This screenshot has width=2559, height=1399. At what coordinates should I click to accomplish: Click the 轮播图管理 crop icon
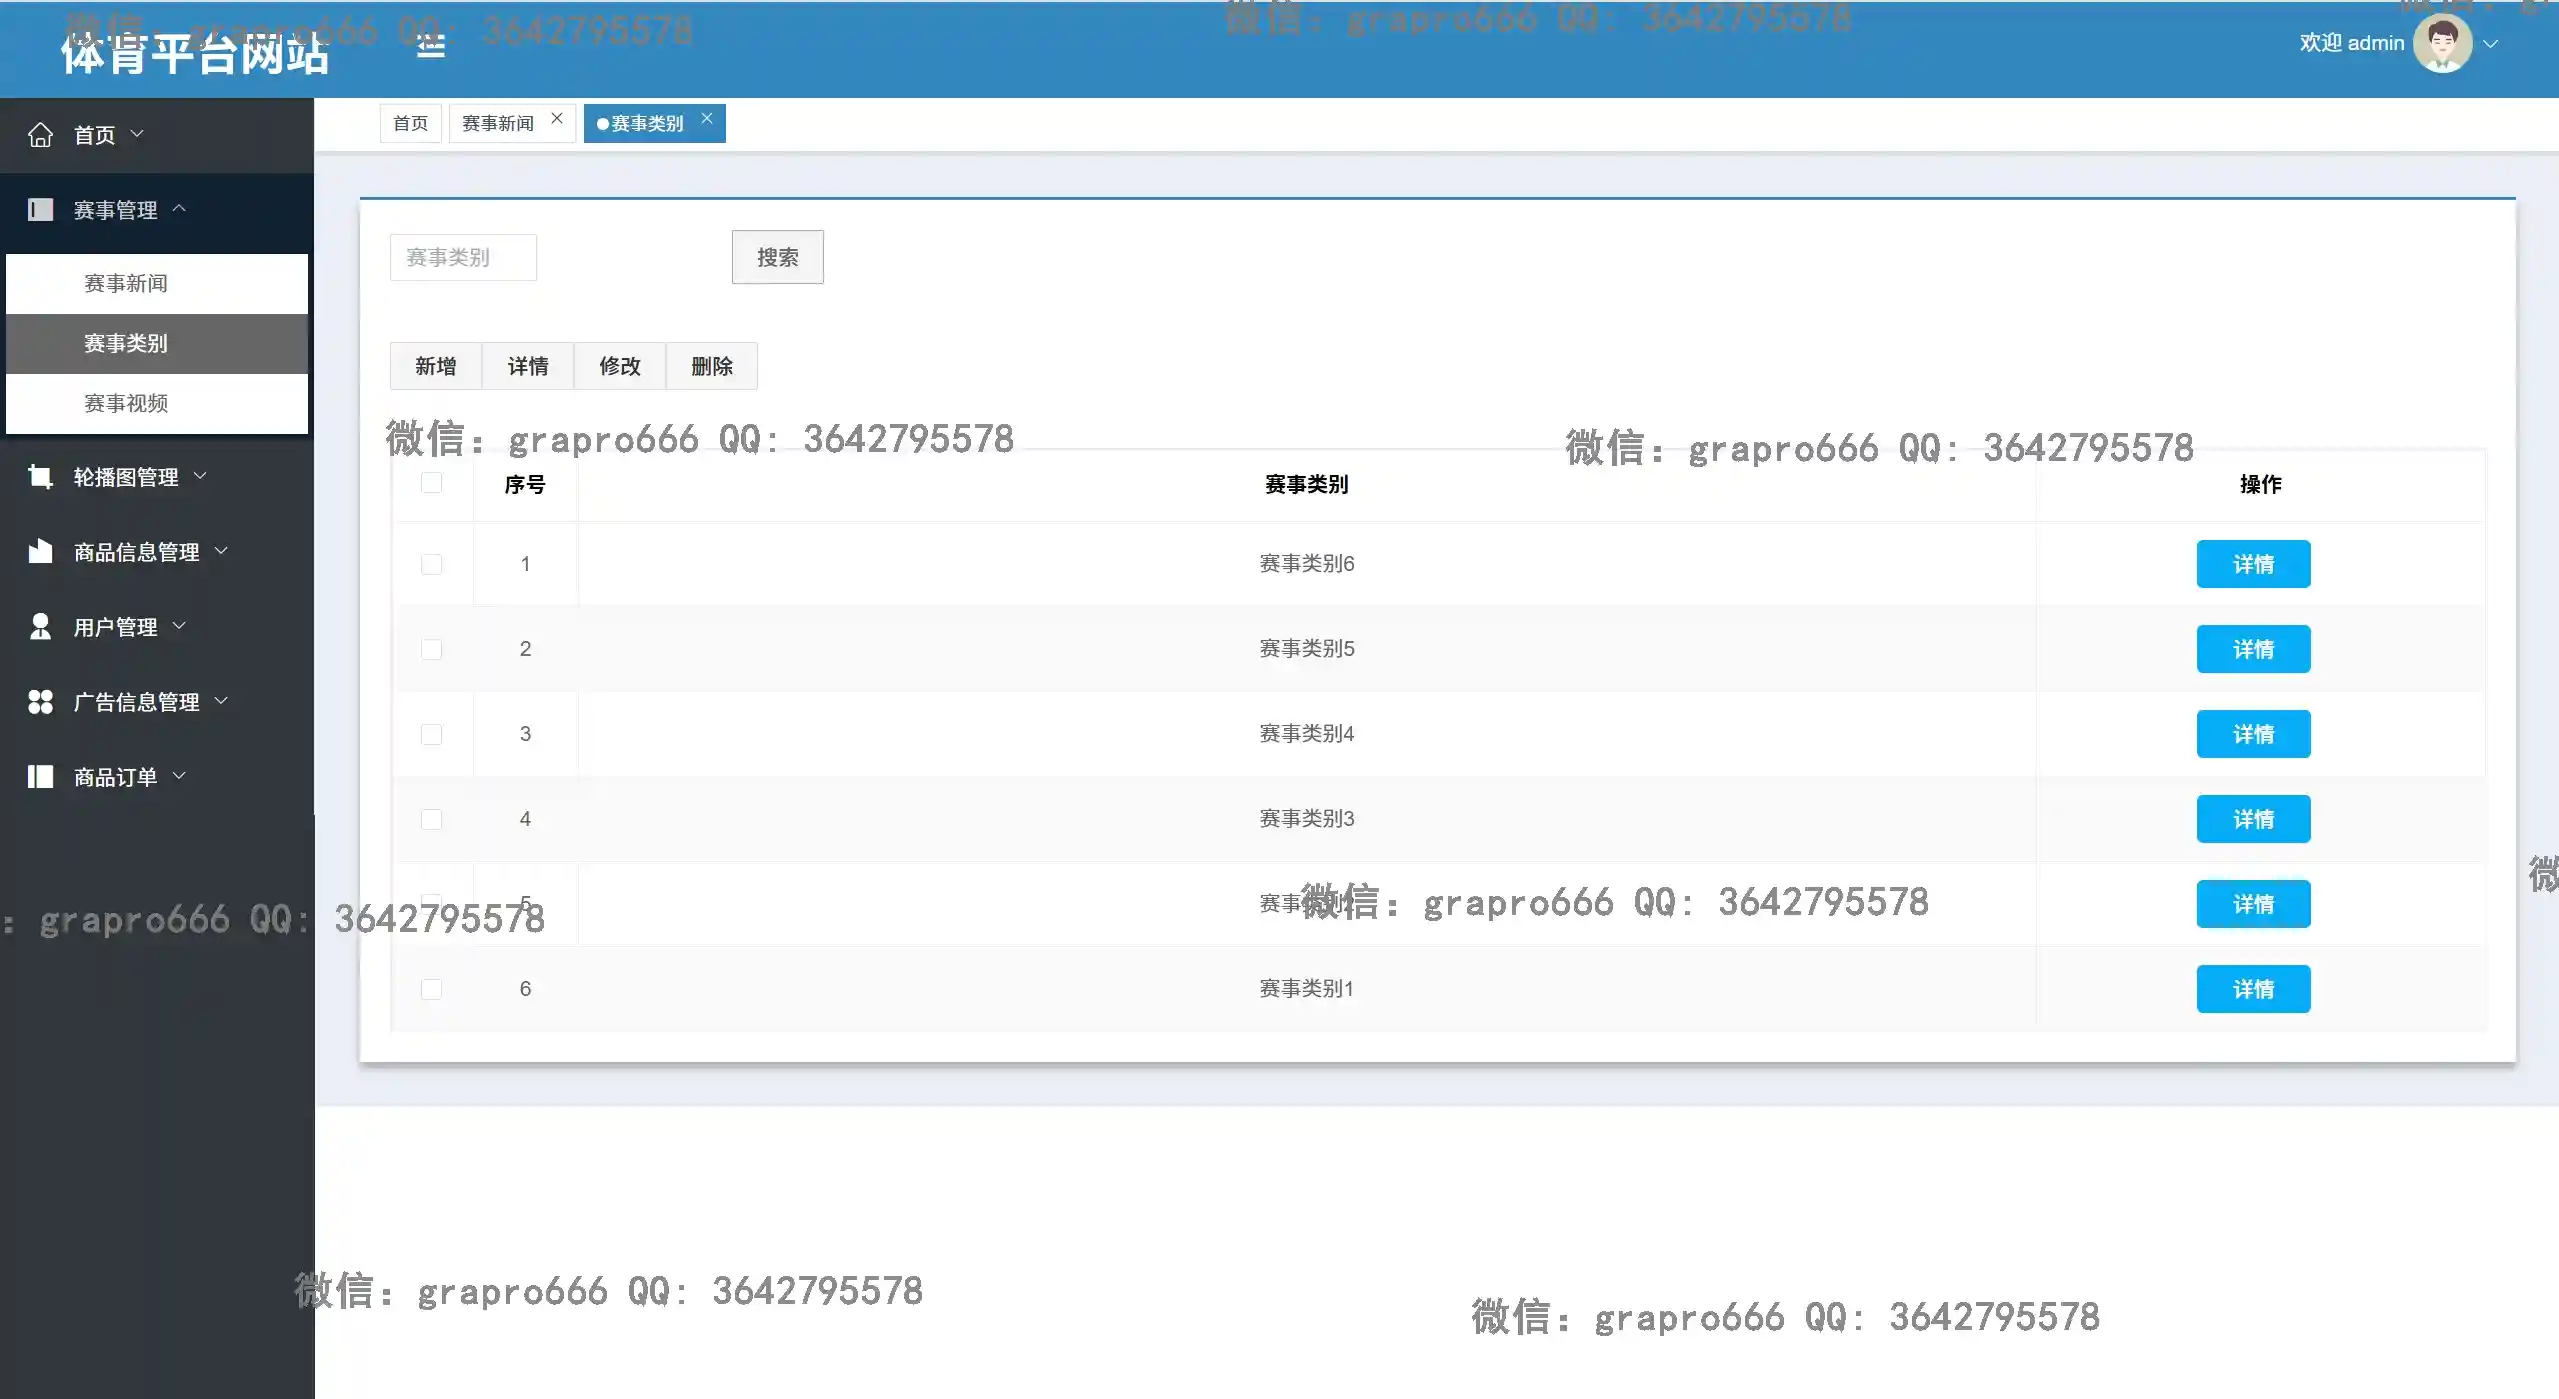[x=40, y=477]
